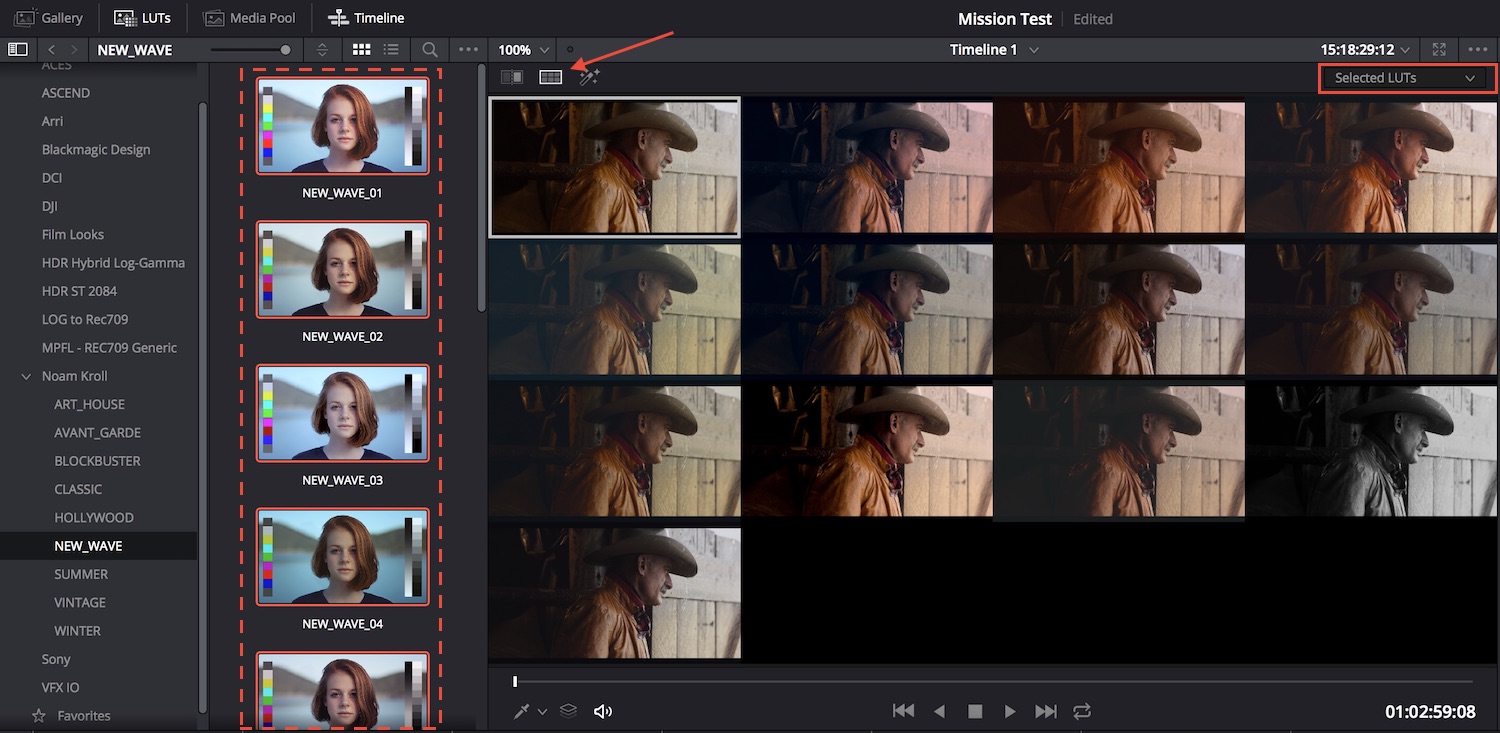Open the Timeline 1 selector dropdown
1500x733 pixels.
[994, 49]
